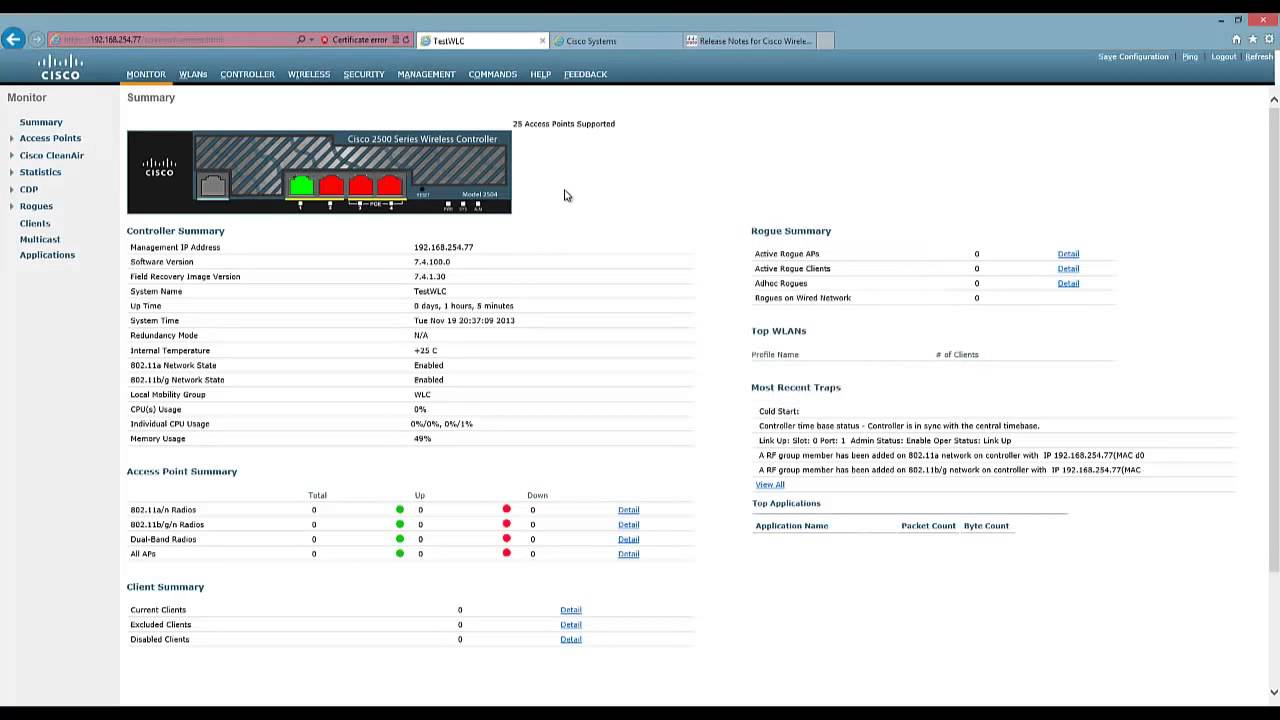Click the address bar search icon
This screenshot has height=720, width=1280.
pyautogui.click(x=301, y=40)
